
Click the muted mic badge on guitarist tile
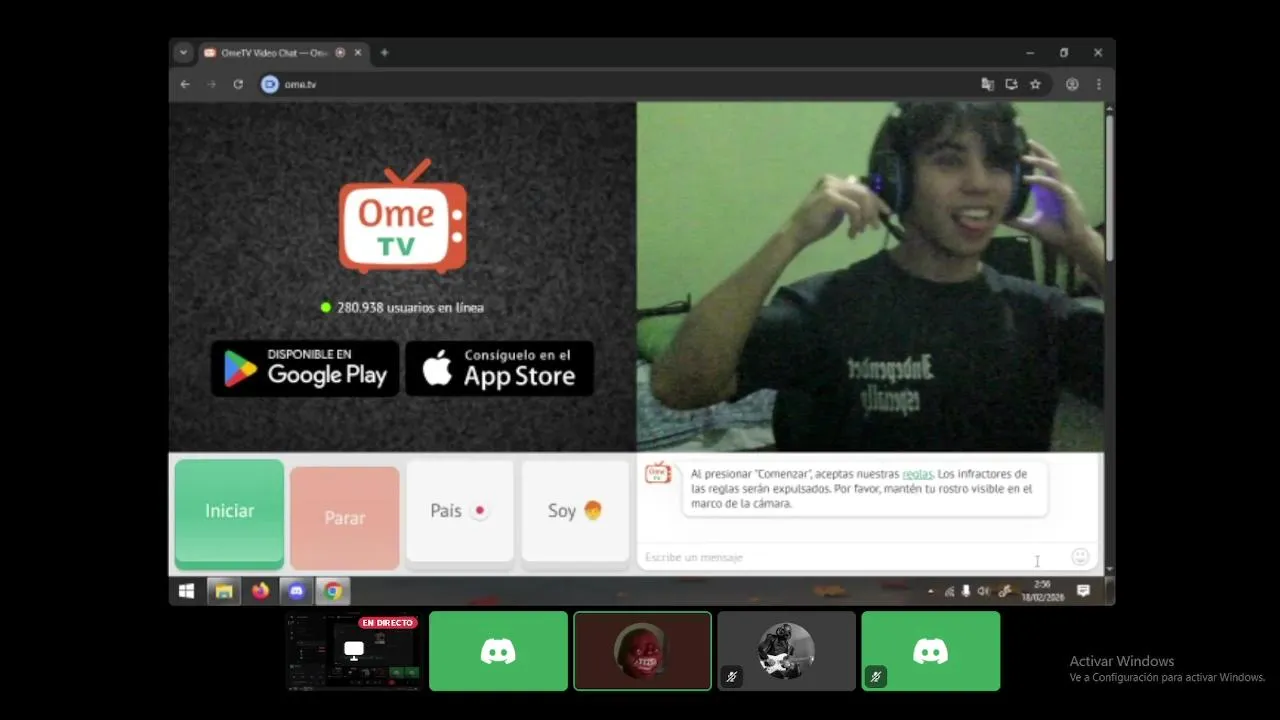(732, 677)
